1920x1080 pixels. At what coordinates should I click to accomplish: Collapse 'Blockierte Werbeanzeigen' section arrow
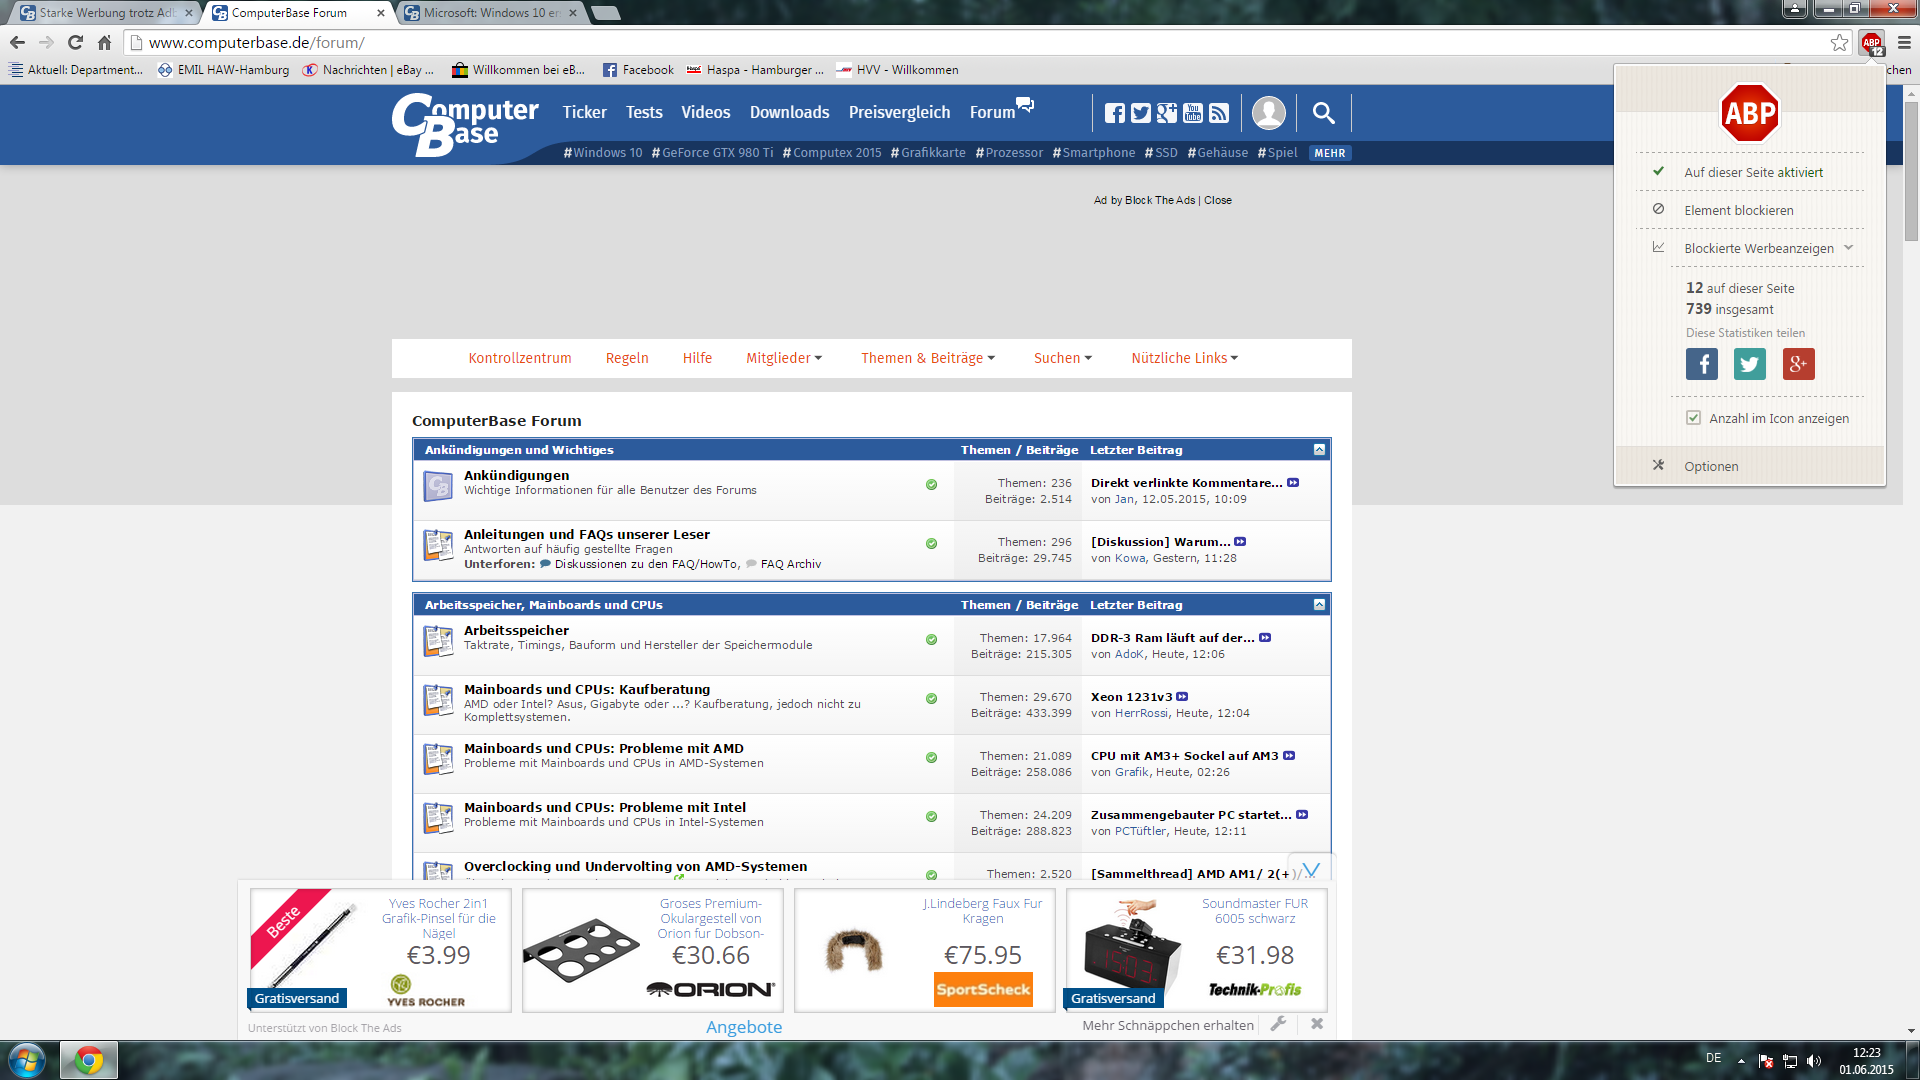[x=1848, y=248]
